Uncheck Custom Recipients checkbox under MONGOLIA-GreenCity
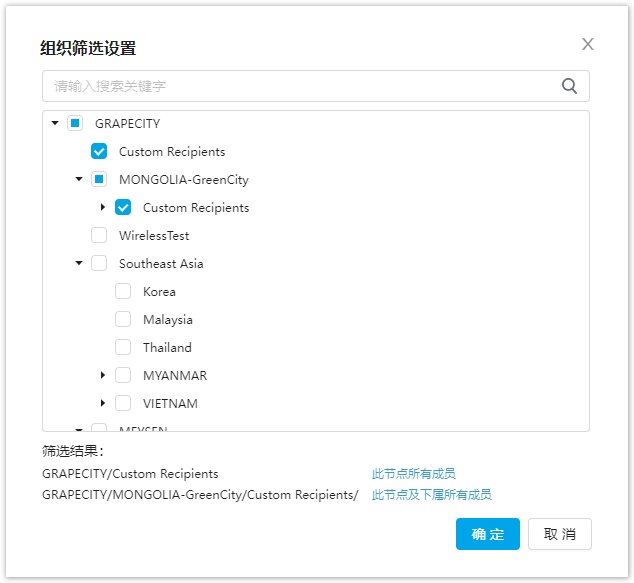This screenshot has height=583, width=634. pyautogui.click(x=123, y=207)
